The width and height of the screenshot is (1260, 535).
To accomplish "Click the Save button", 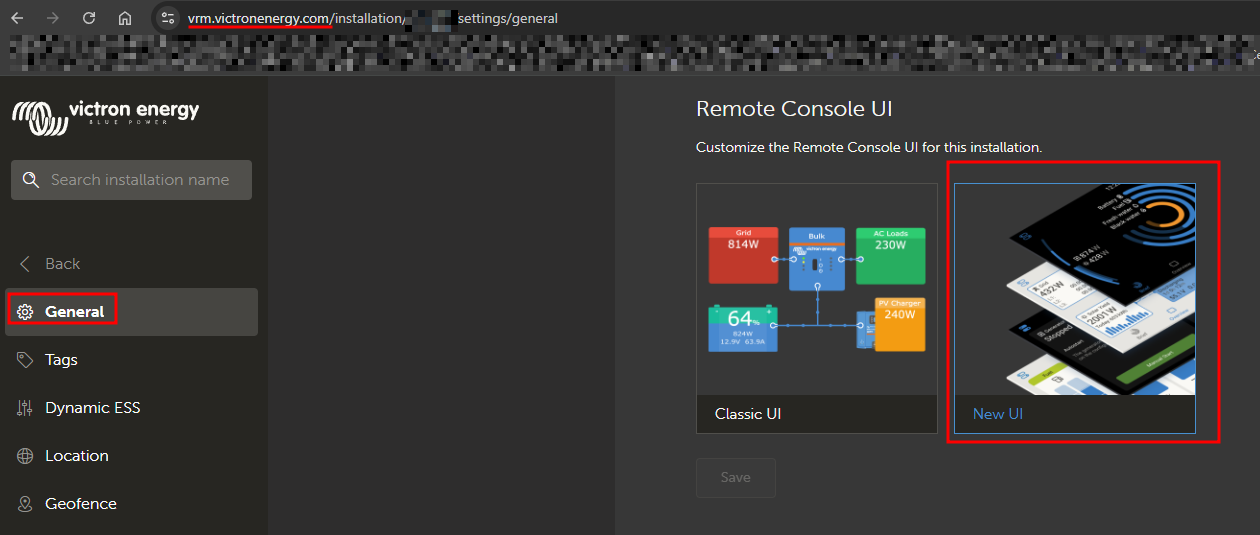I will [x=736, y=478].
